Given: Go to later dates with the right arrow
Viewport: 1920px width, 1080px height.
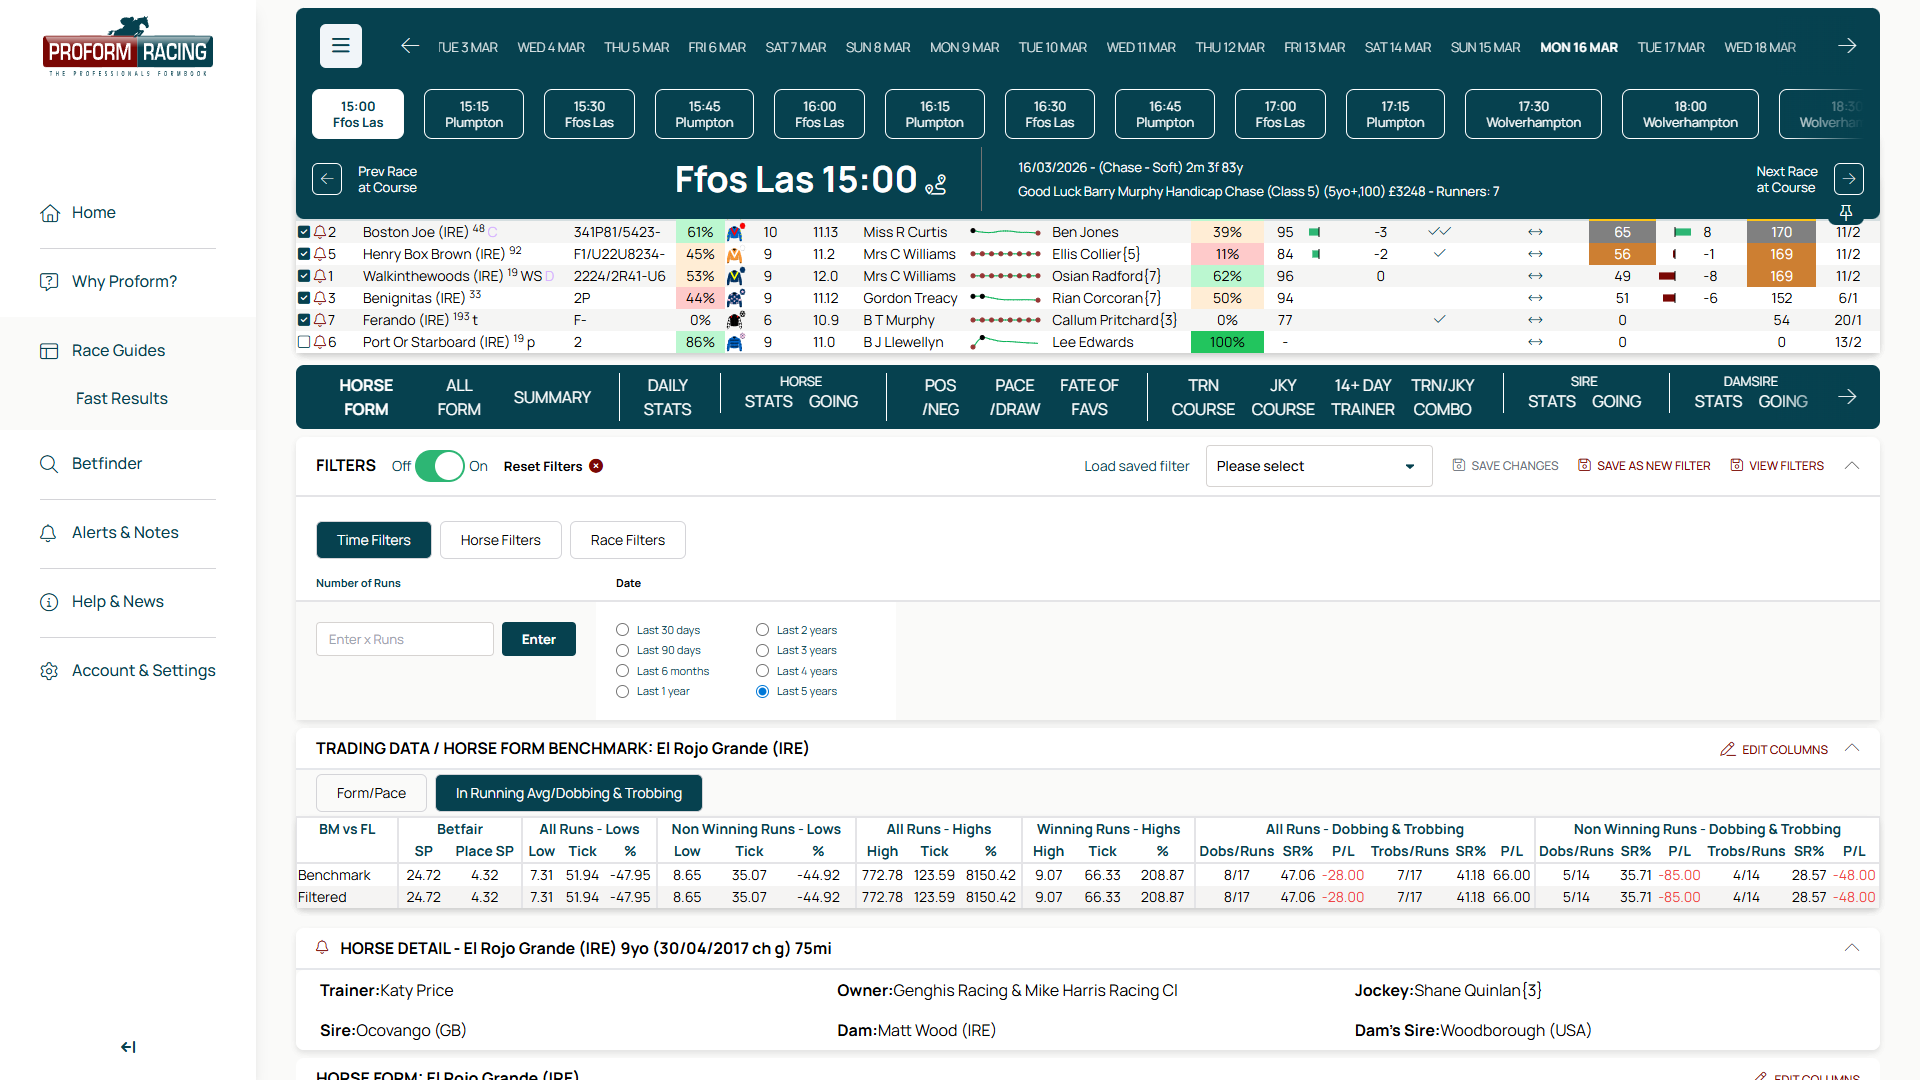Looking at the screenshot, I should click(1847, 46).
